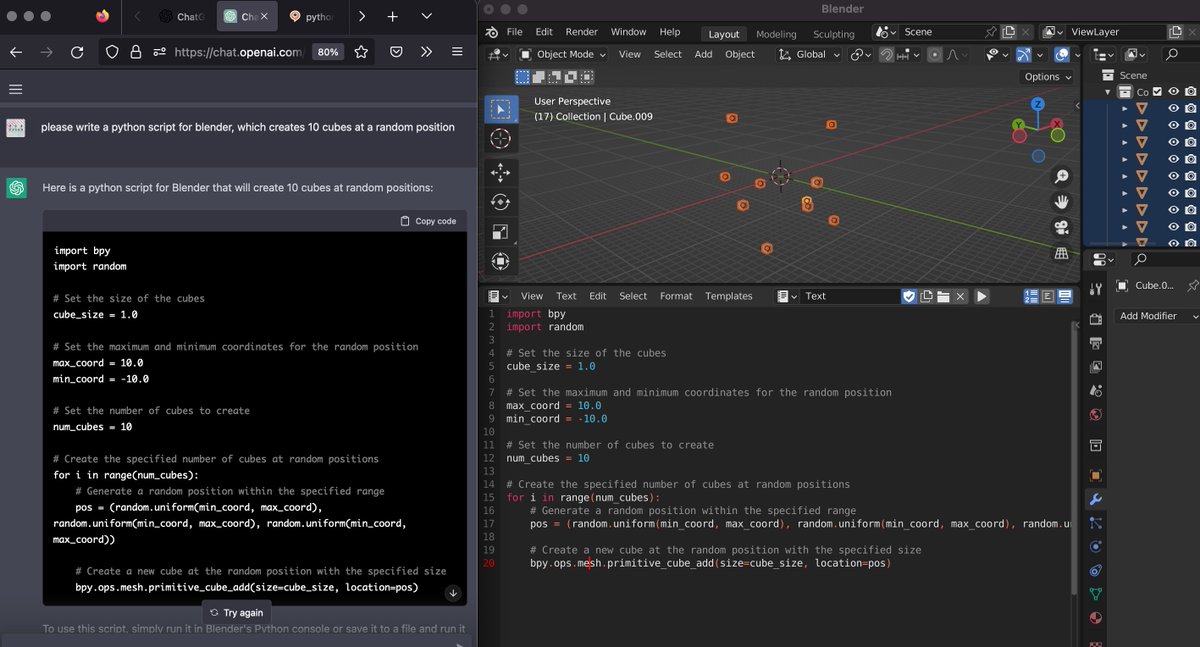1200x647 pixels.
Task: Switch perspective/orthographic with the grid icon
Action: coord(1061,254)
